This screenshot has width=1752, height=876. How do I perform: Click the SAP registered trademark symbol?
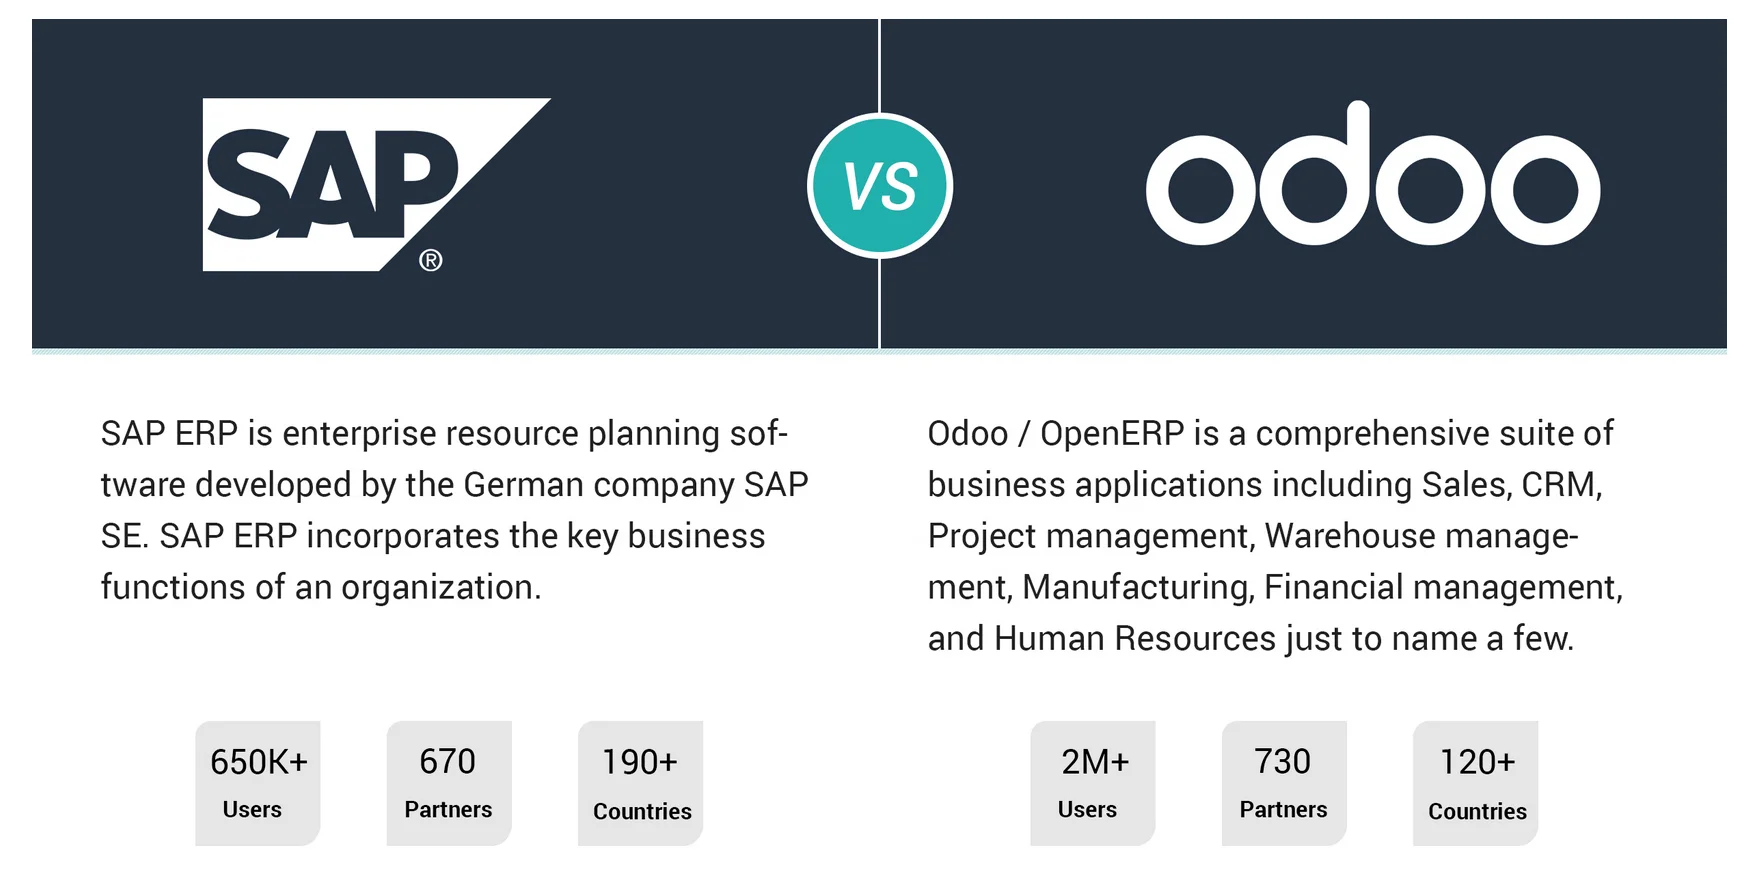(x=430, y=260)
